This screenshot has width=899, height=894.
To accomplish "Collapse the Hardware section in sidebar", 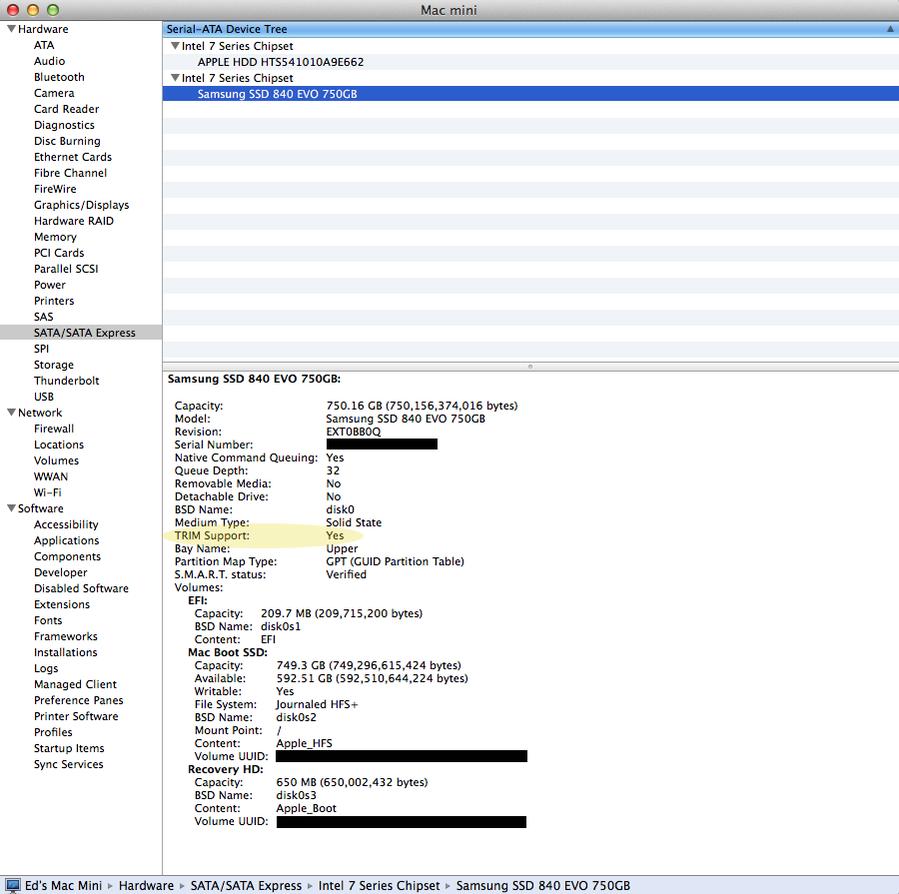I will [11, 29].
